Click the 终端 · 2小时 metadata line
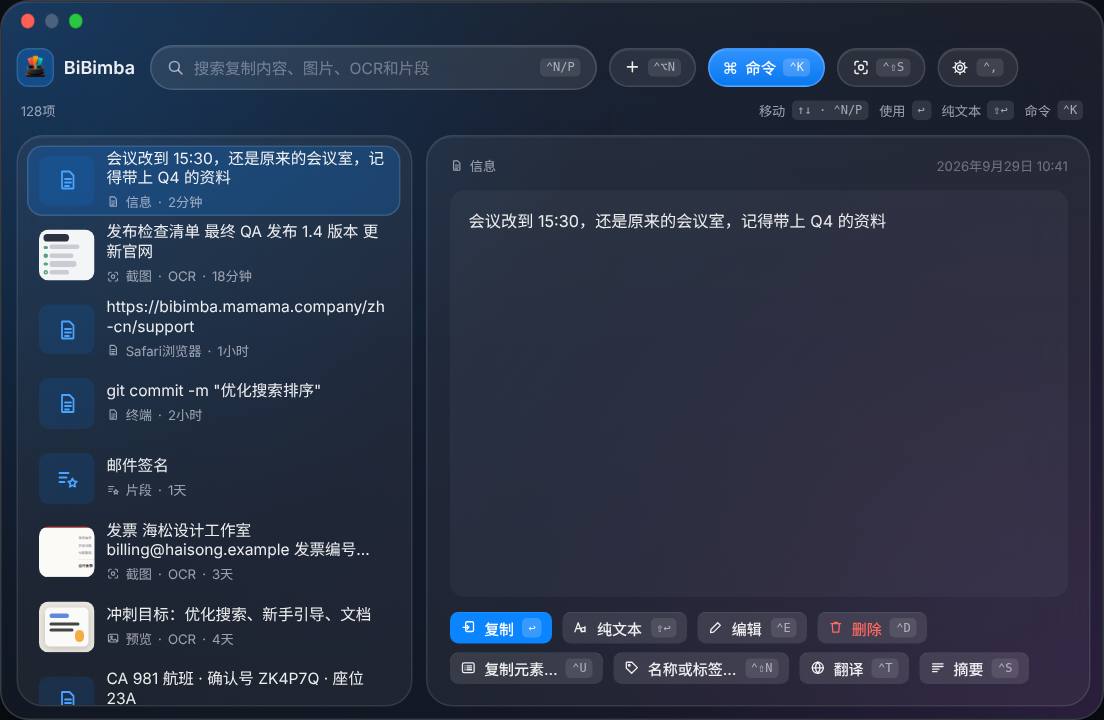This screenshot has width=1104, height=720. pyautogui.click(x=155, y=415)
